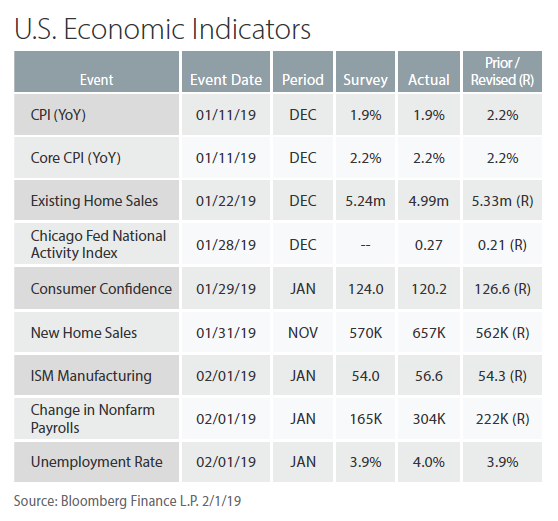This screenshot has width=558, height=521.
Task: Click the 304K actual payrolls value
Action: pos(429,419)
